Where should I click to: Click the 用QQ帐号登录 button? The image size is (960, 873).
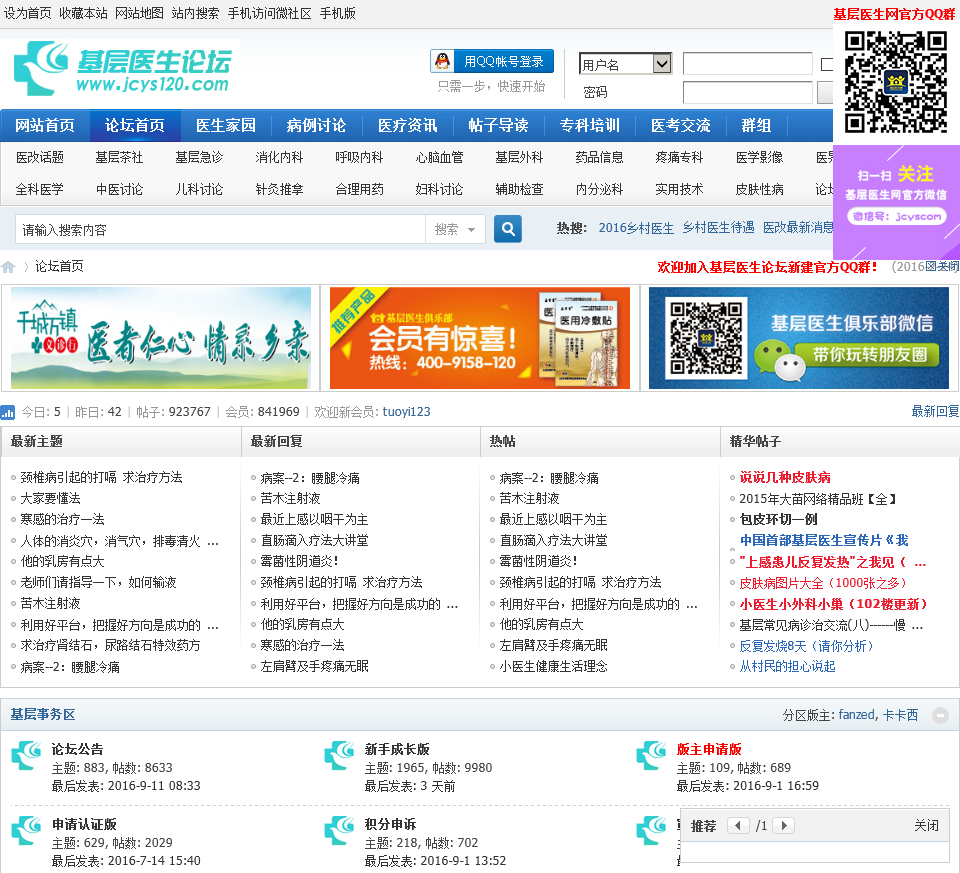click(x=492, y=61)
